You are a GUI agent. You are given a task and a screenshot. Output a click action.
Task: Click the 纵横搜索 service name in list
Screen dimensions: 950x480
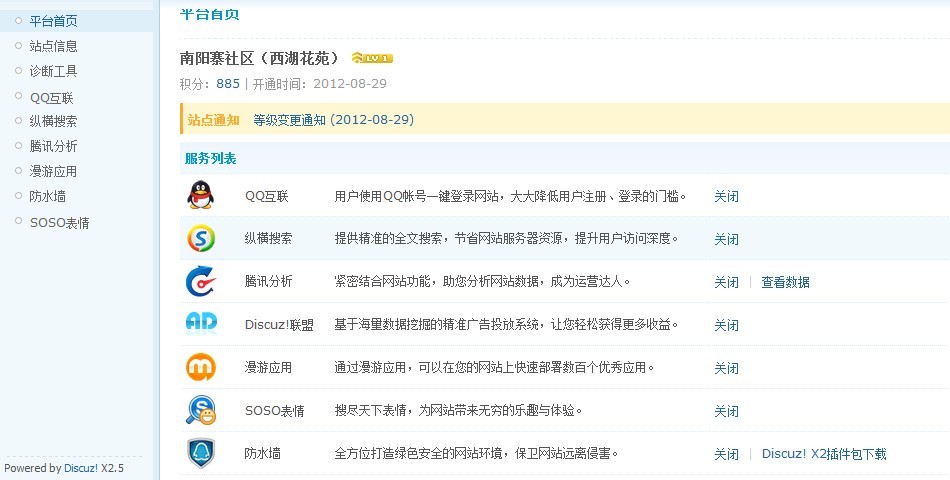(268, 239)
